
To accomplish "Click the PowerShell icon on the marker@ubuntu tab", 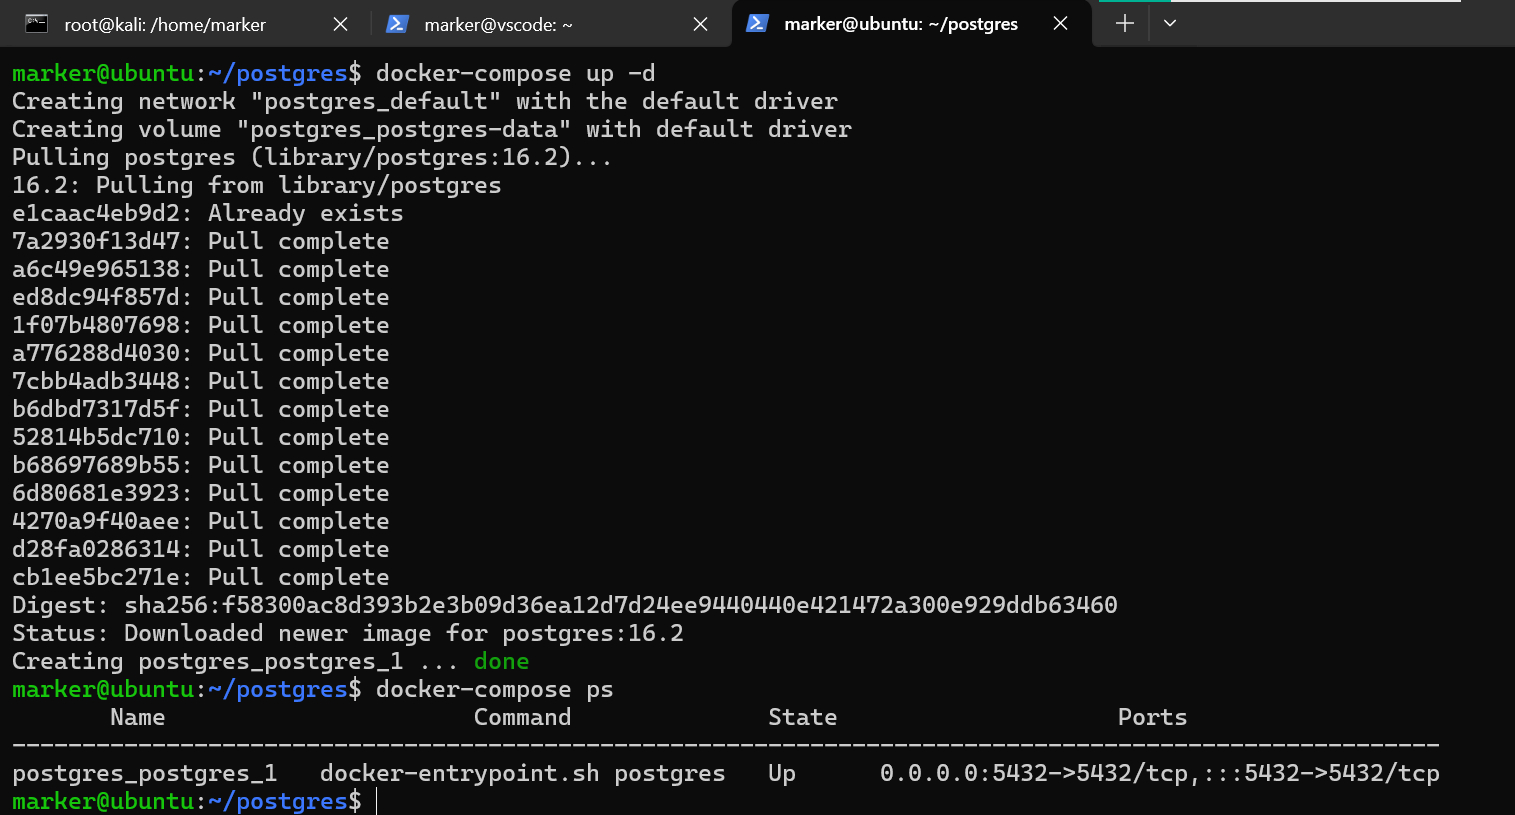I will coord(757,23).
